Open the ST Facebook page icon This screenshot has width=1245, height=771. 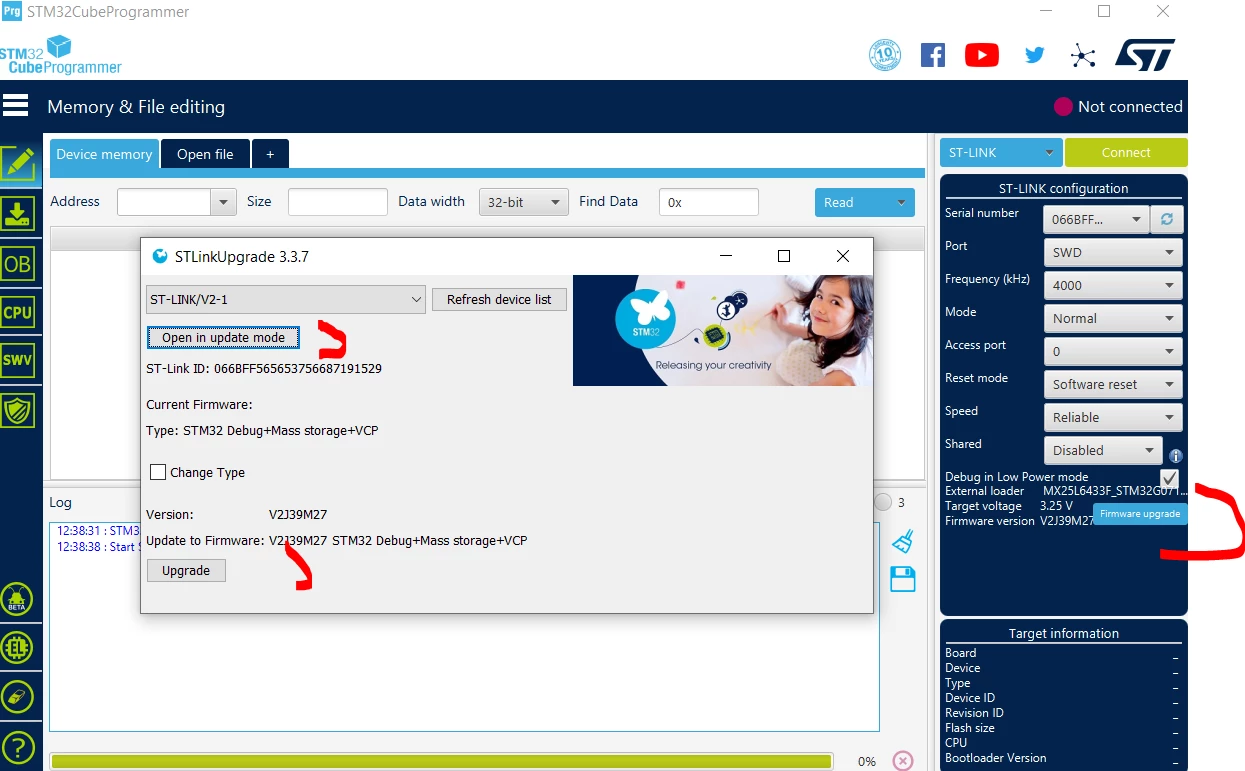(933, 54)
